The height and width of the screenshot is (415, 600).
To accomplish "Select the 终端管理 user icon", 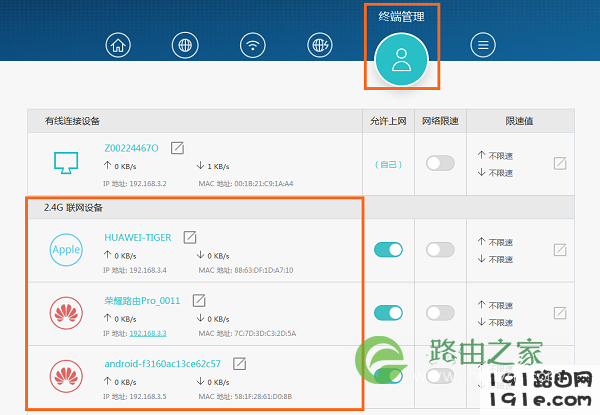I will 401,60.
